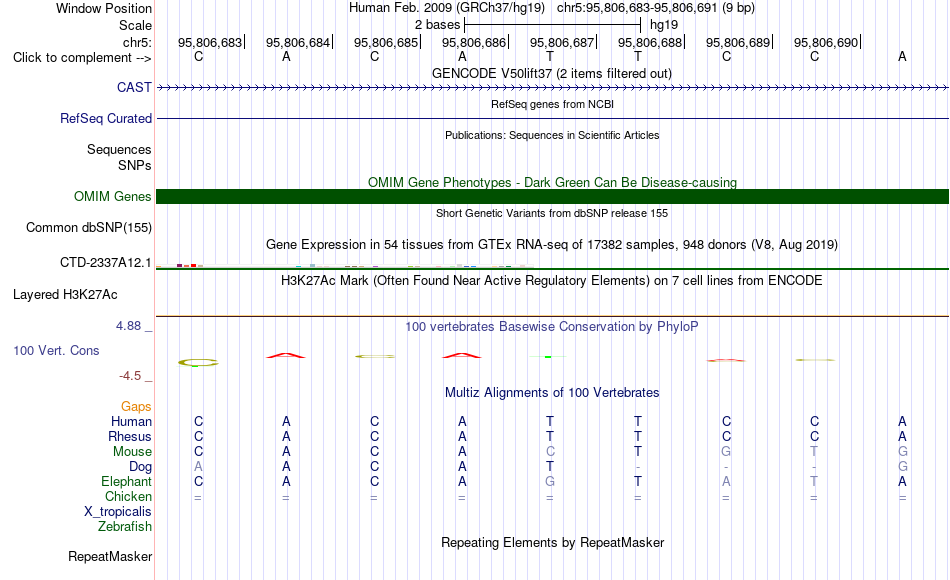Open the Common dbSNP(155) track label
The width and height of the screenshot is (950, 580).
(88, 227)
